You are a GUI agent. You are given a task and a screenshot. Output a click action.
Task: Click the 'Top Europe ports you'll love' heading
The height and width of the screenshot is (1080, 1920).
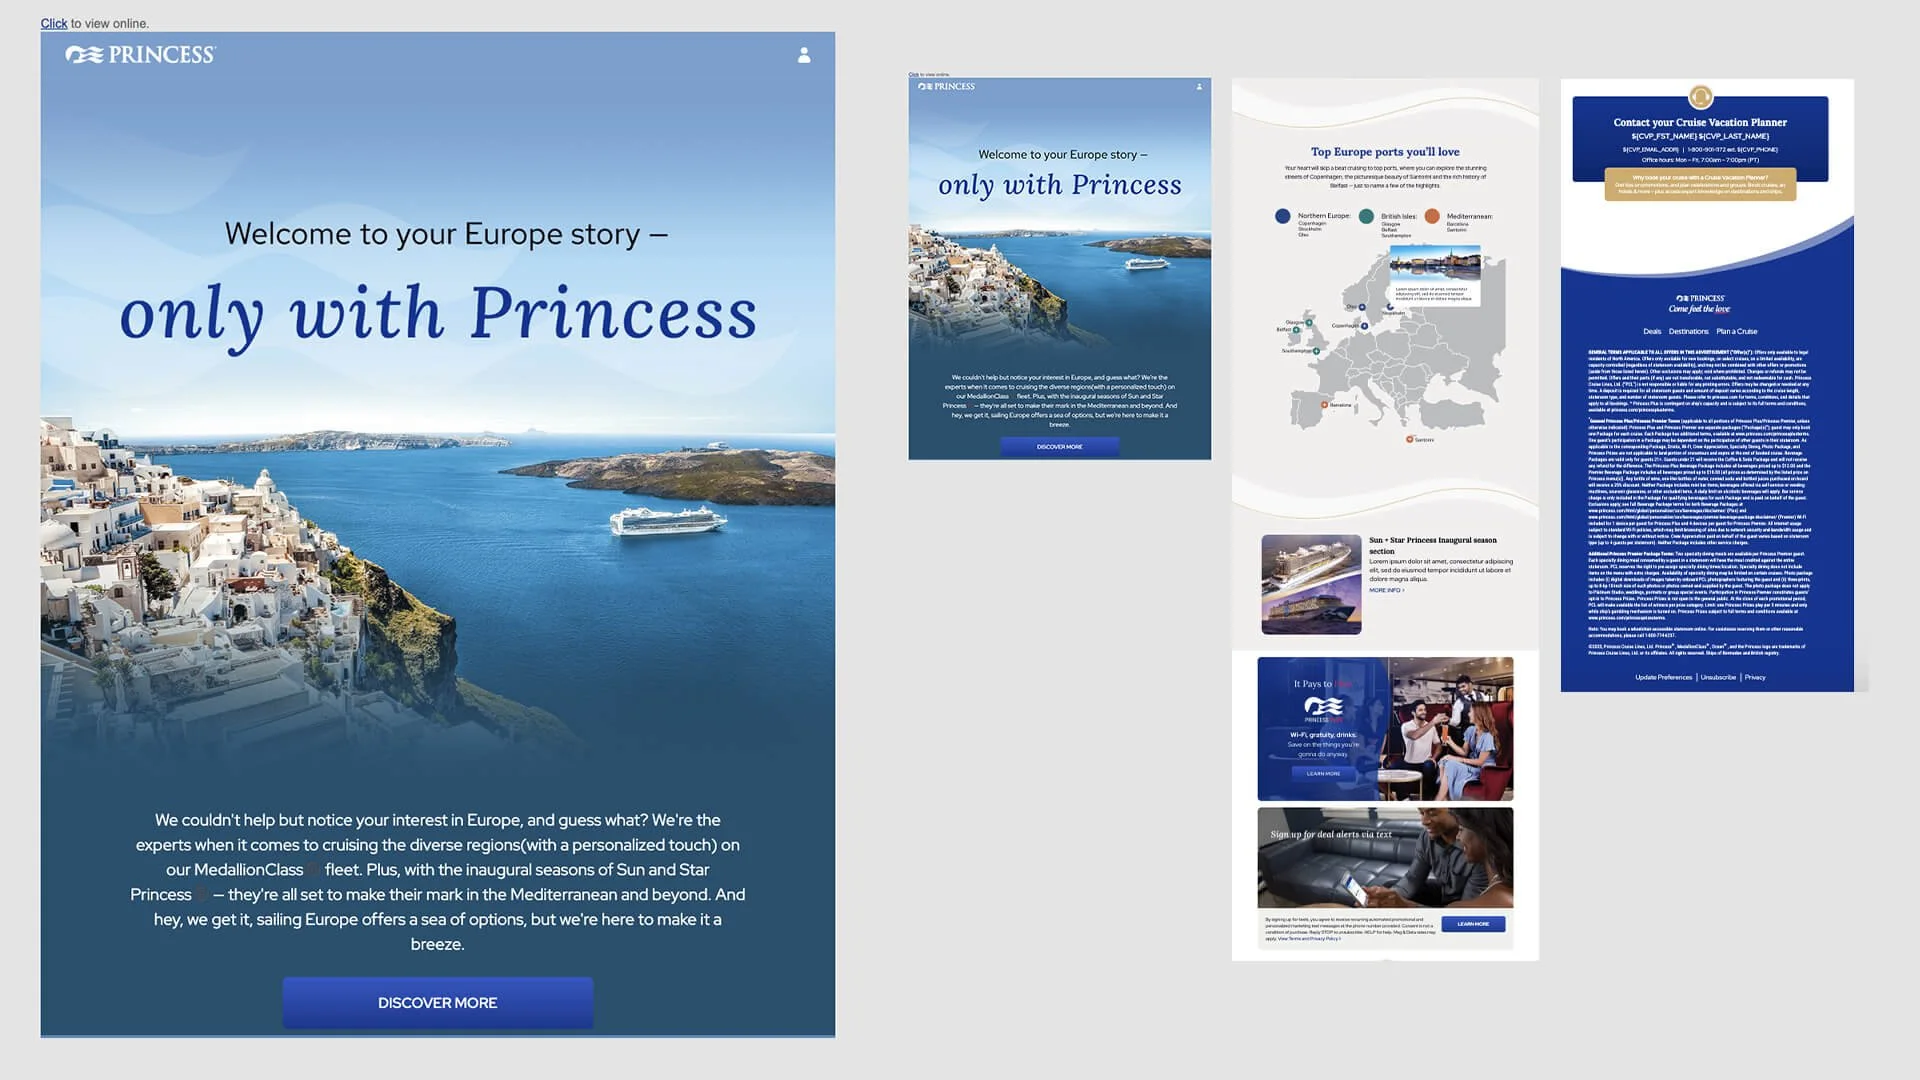tap(1385, 152)
